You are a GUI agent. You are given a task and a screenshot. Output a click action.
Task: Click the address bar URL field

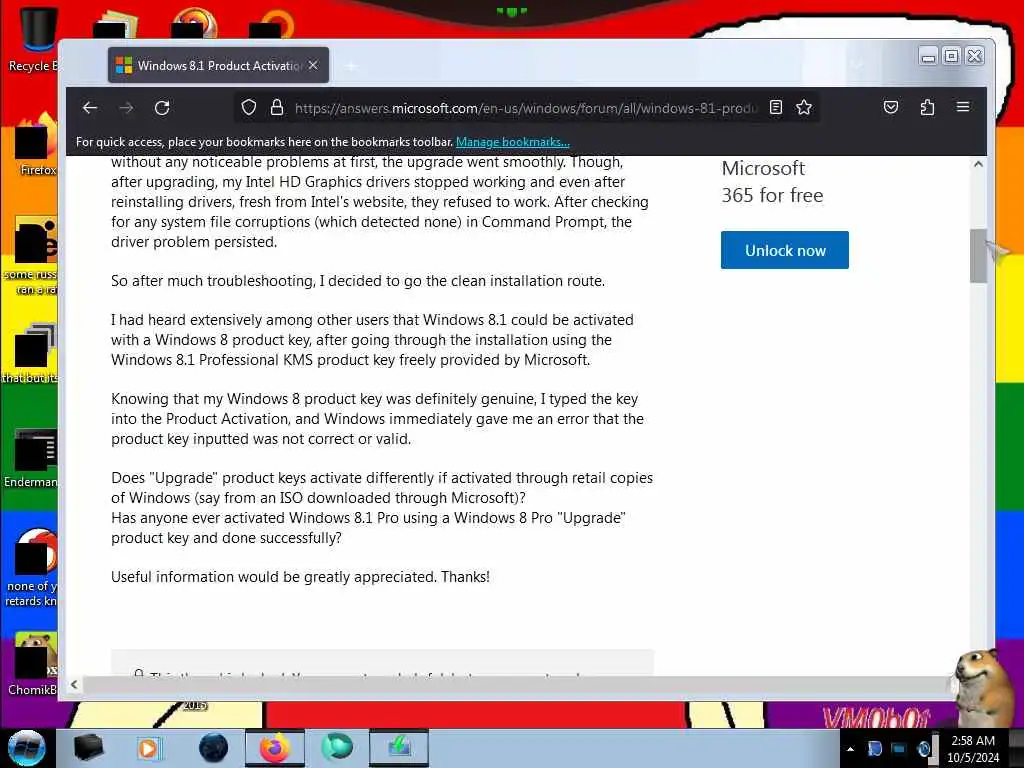[526, 108]
